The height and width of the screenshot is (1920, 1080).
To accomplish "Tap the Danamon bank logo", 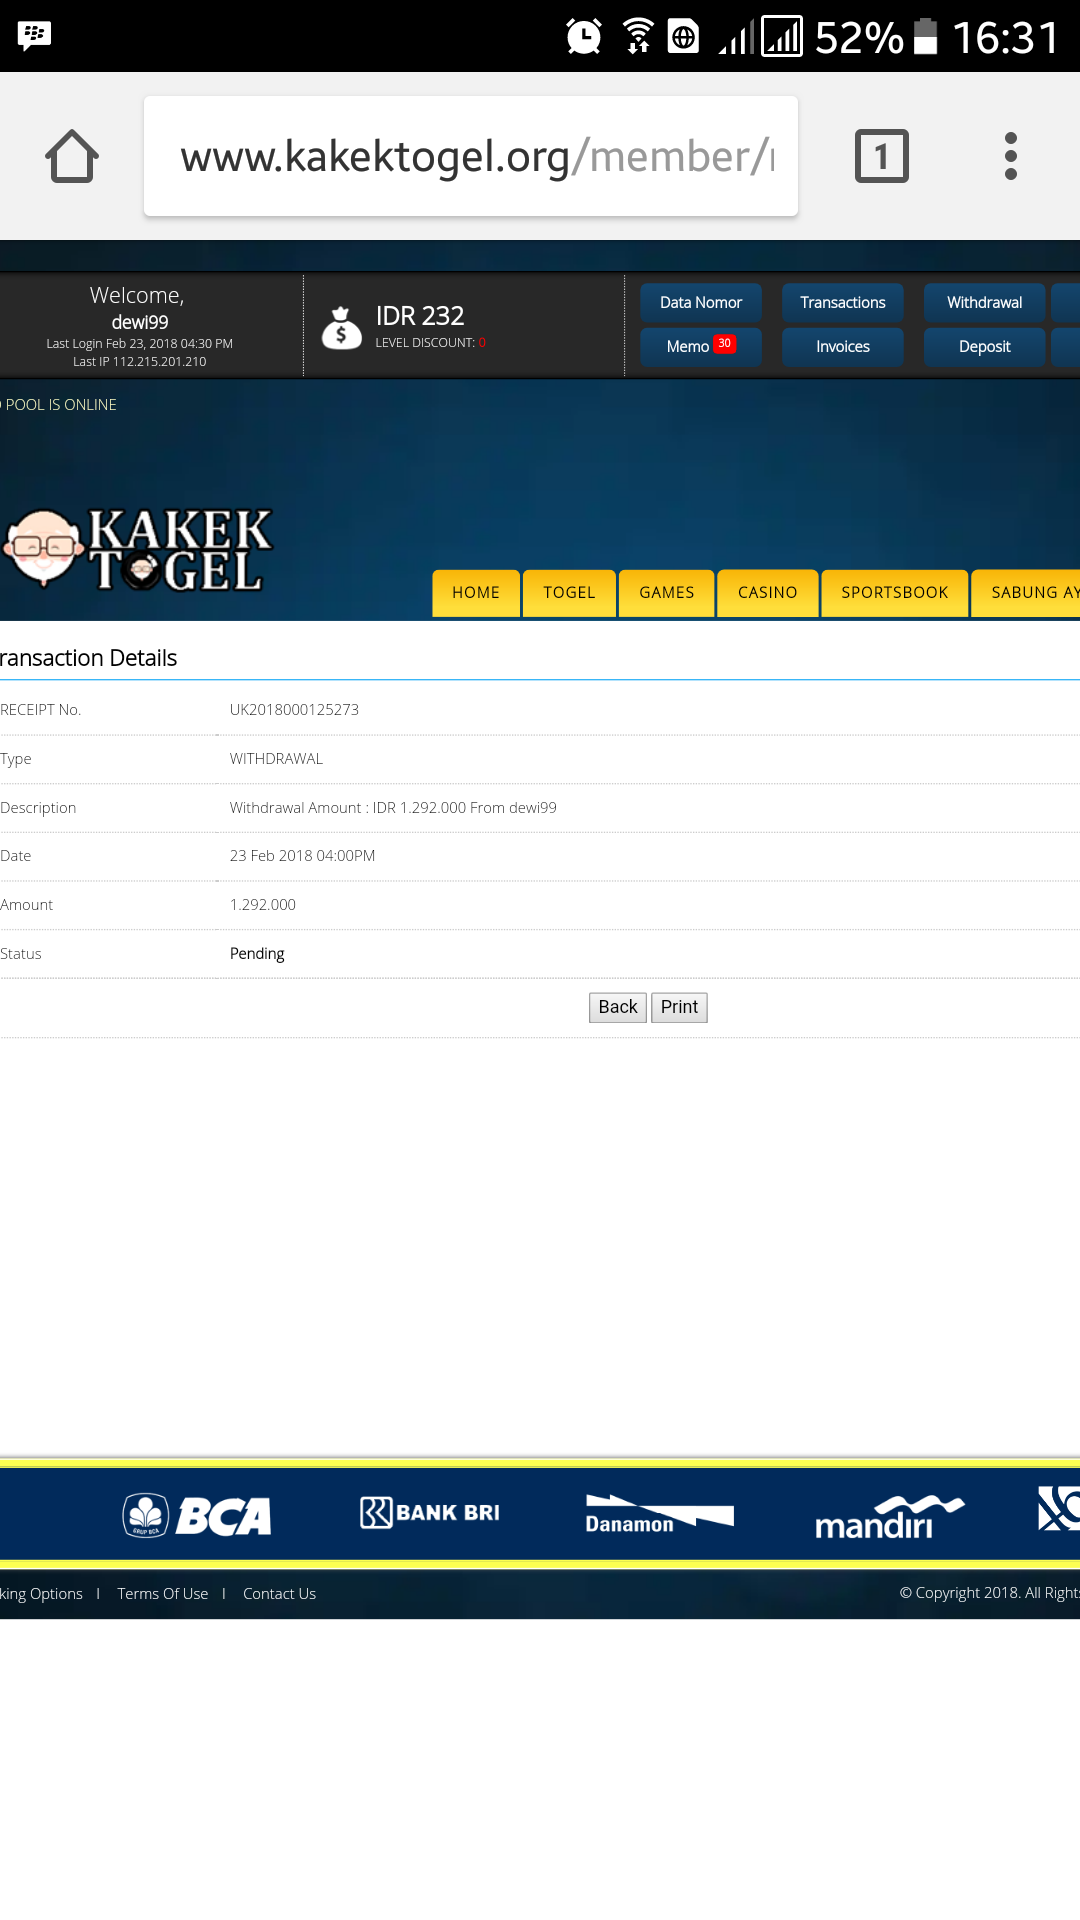I will (659, 1514).
